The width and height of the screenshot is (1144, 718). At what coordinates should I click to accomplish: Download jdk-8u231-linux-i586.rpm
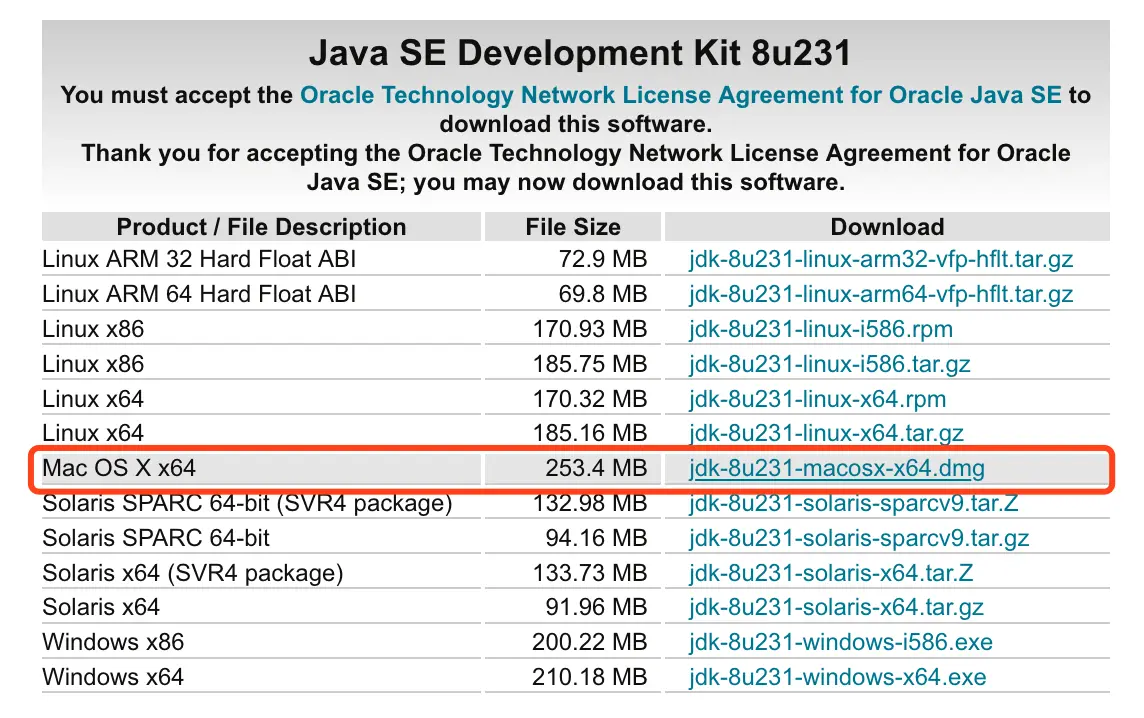tap(821, 329)
